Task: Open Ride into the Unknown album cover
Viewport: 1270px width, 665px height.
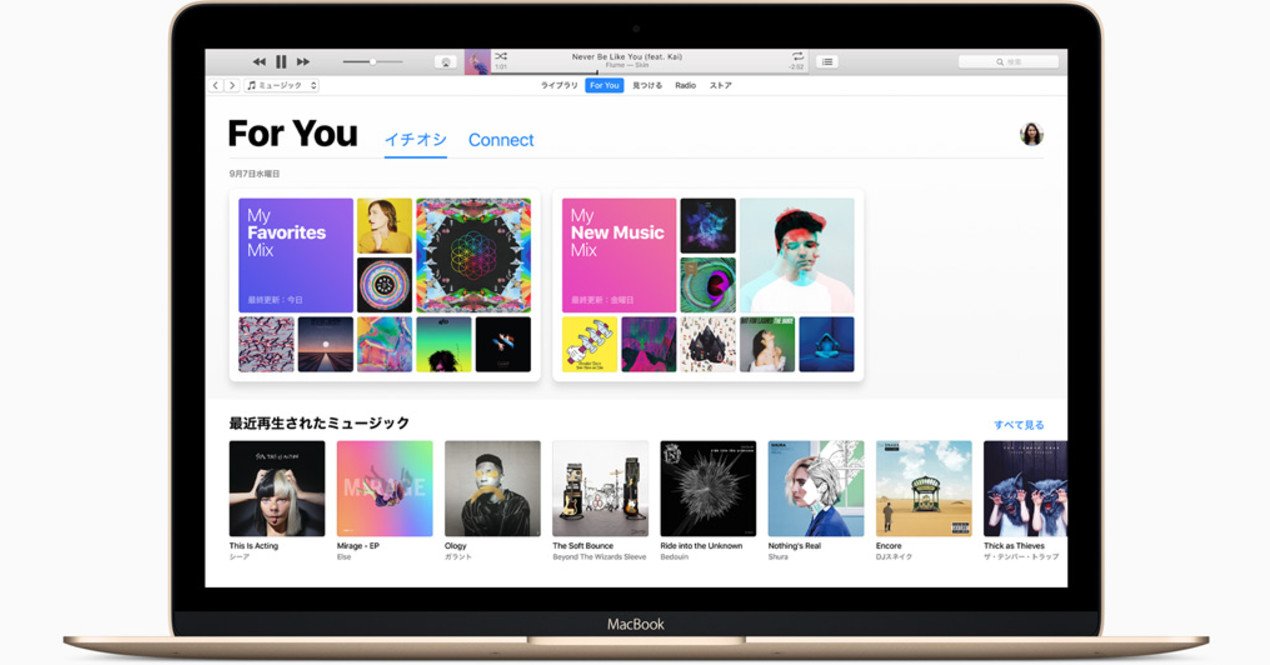Action: tap(708, 488)
